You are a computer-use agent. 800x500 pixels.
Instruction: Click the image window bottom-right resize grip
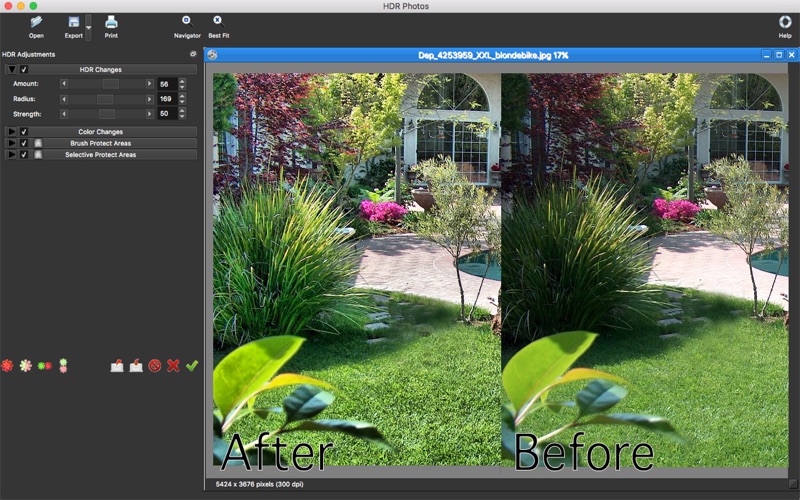(x=793, y=484)
